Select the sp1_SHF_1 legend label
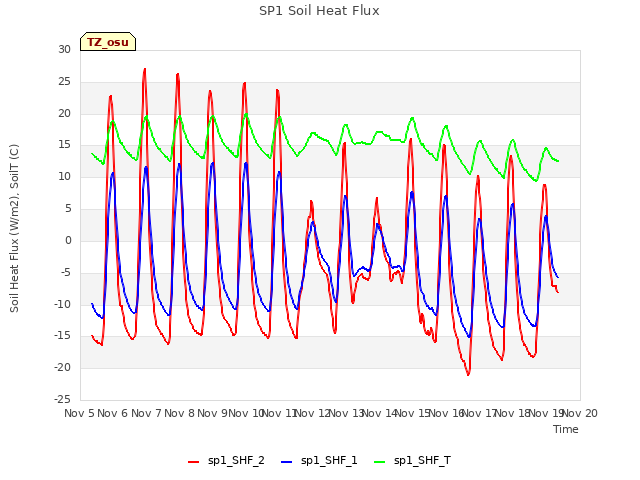Screen dimensions: 640x480 [329, 461]
